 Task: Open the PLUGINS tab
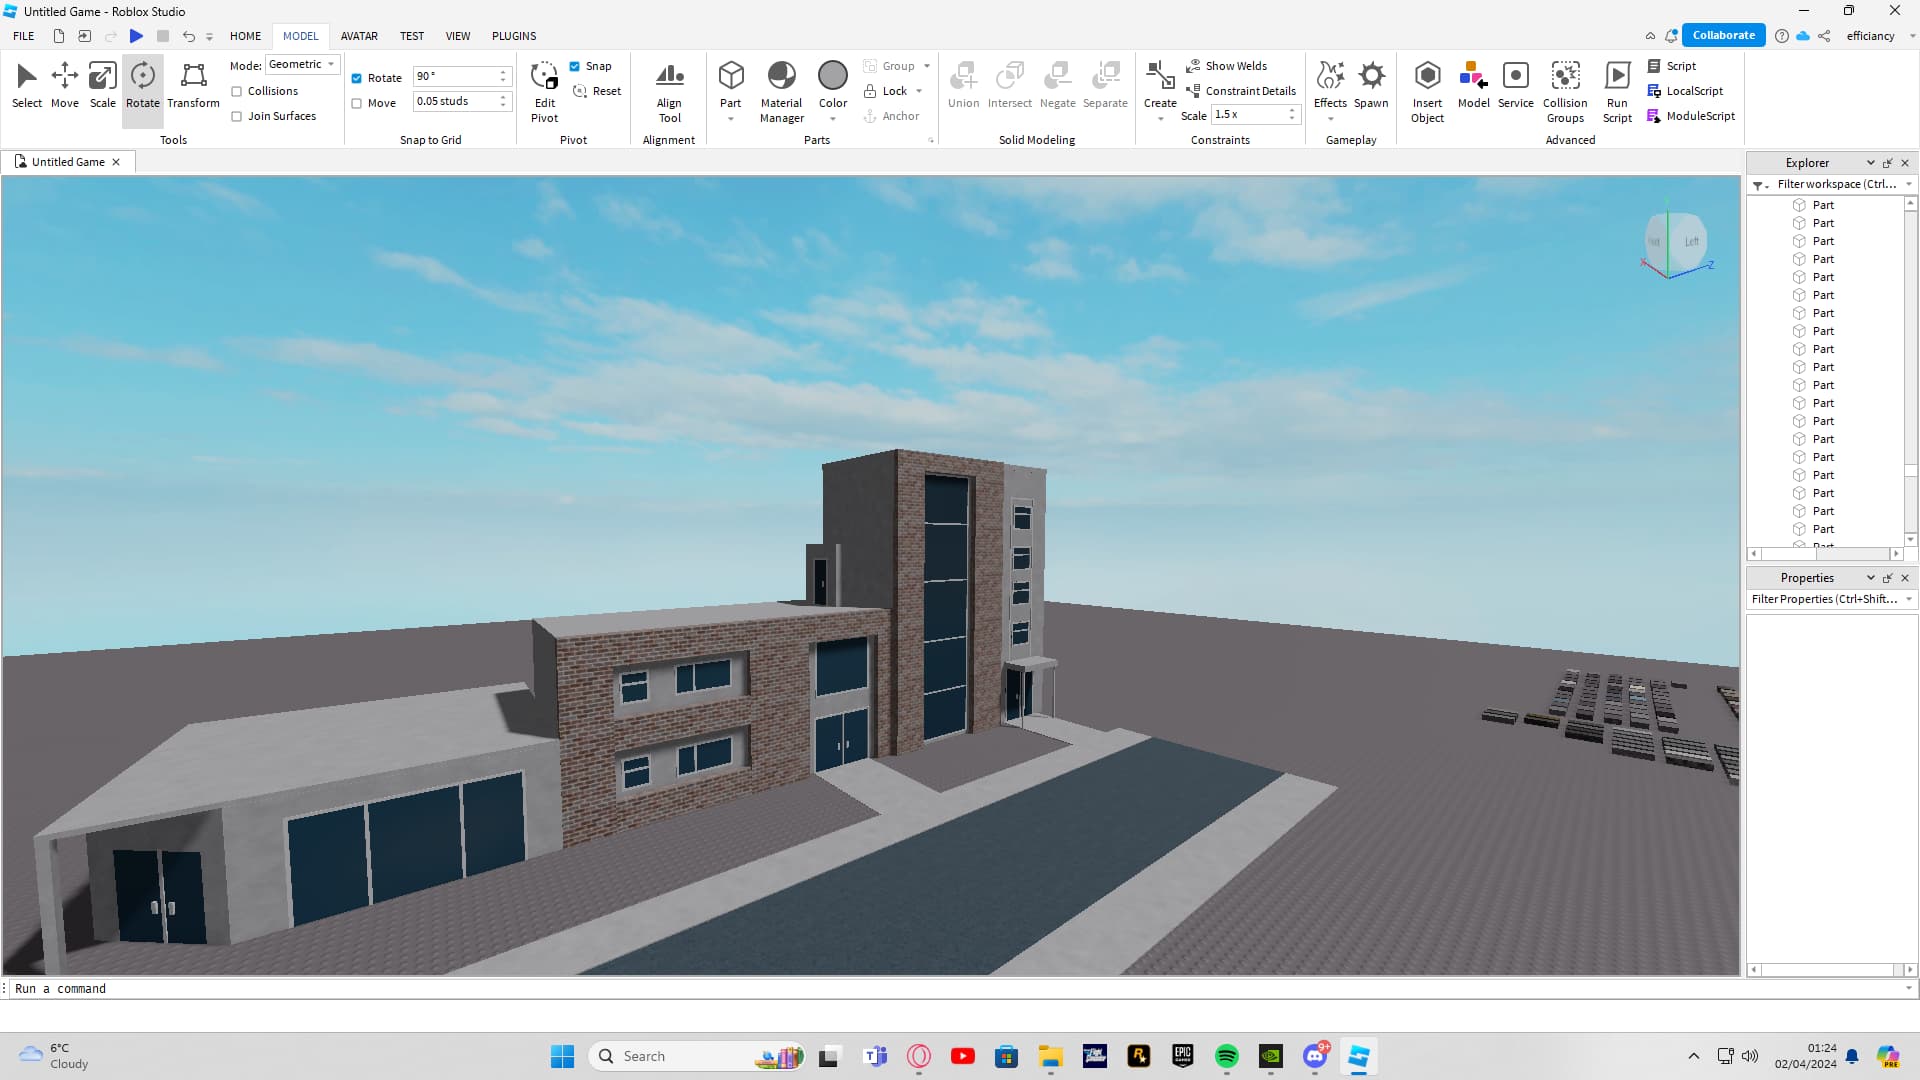click(514, 36)
